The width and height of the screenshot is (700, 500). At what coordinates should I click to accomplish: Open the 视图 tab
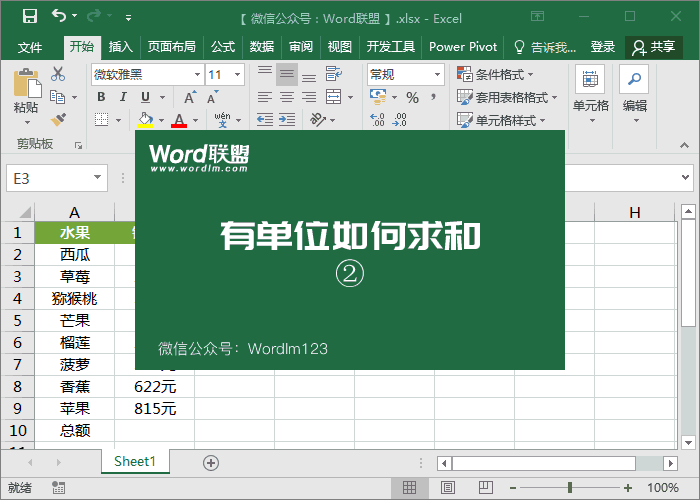tap(340, 47)
